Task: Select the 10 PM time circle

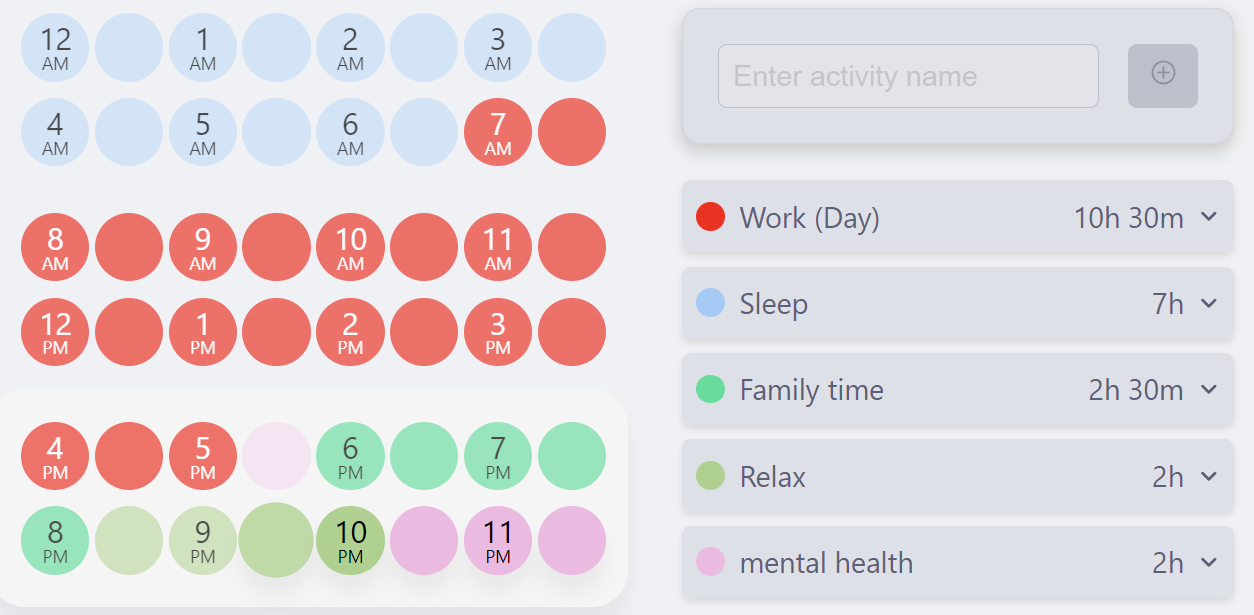Action: 350,540
